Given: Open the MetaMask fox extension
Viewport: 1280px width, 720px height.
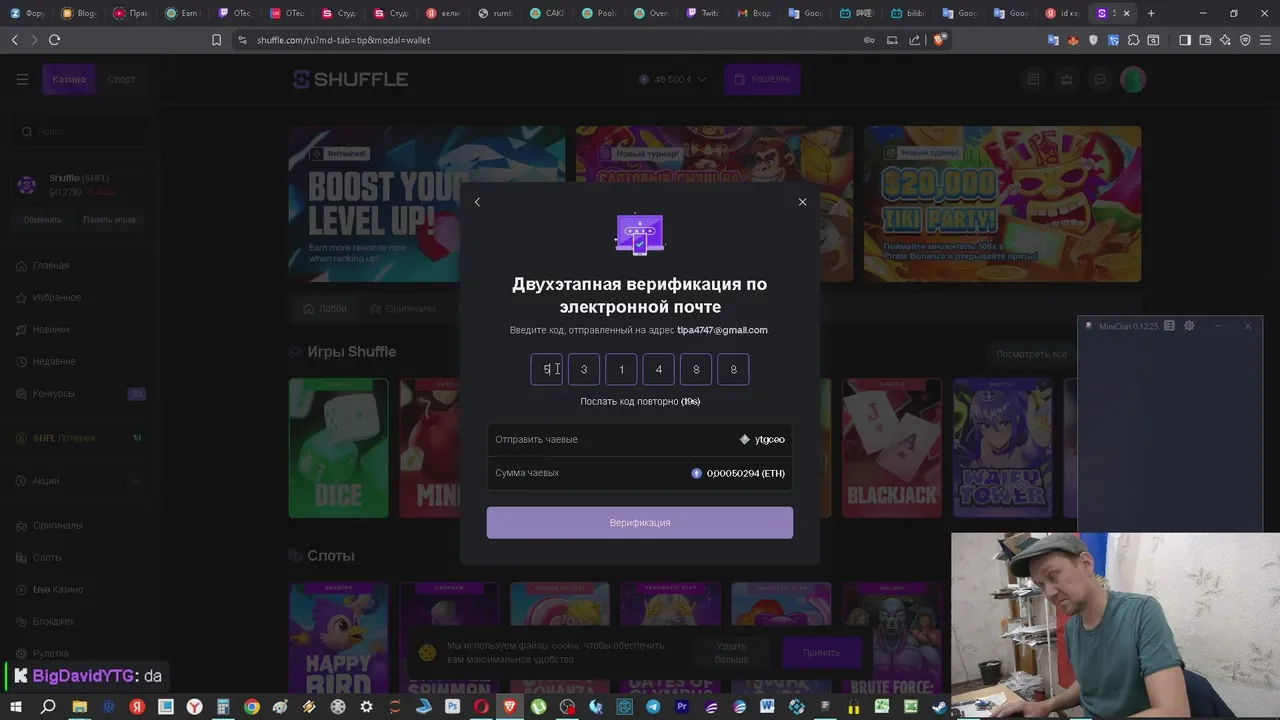Looking at the screenshot, I should [1074, 40].
